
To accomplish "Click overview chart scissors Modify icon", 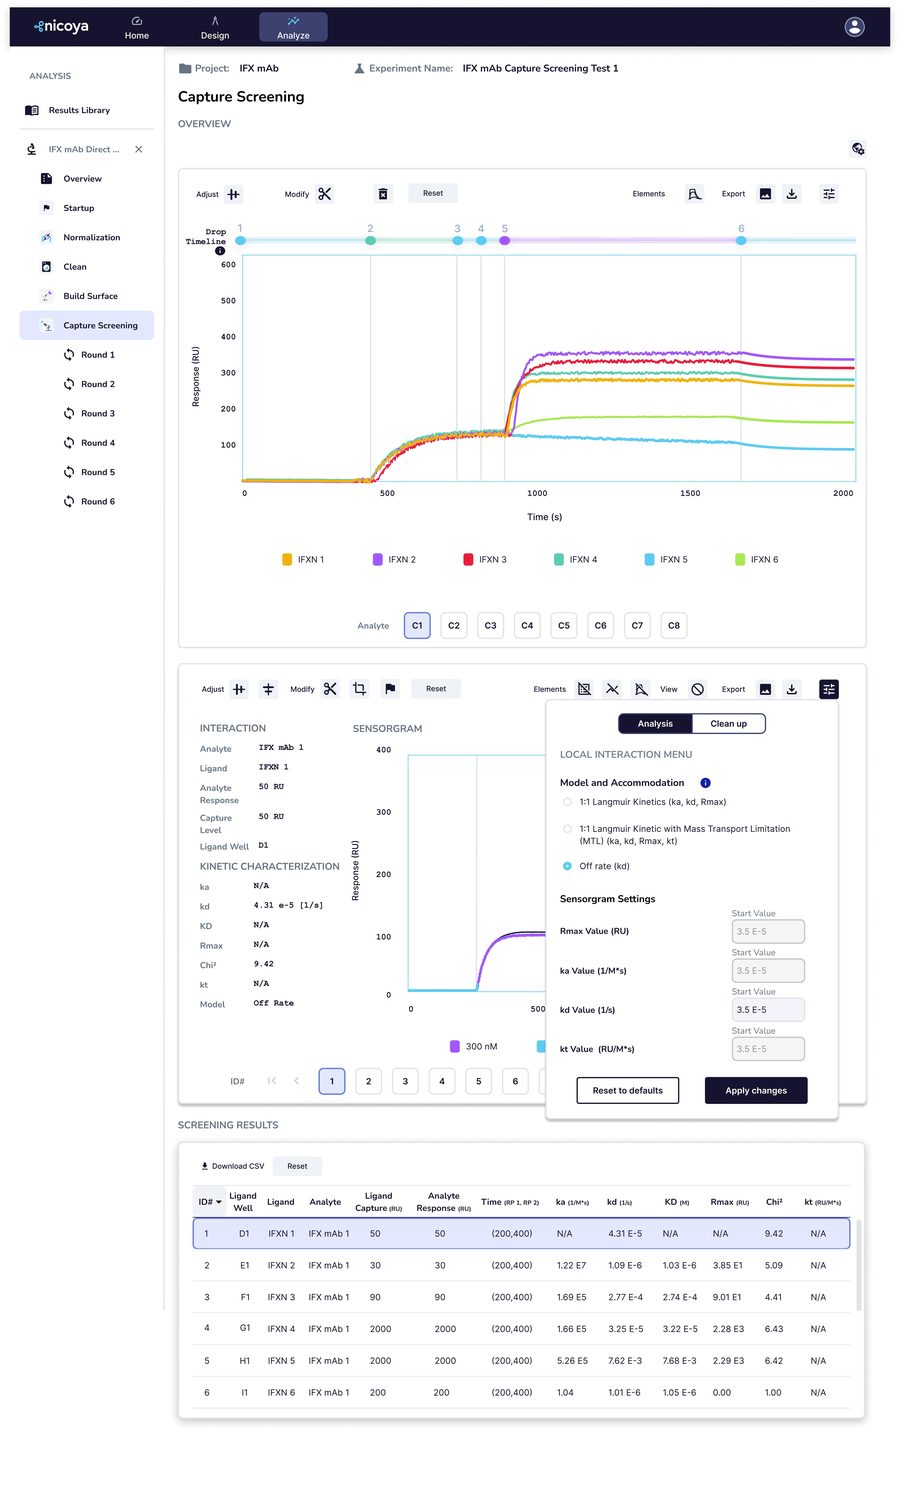I will (x=325, y=194).
